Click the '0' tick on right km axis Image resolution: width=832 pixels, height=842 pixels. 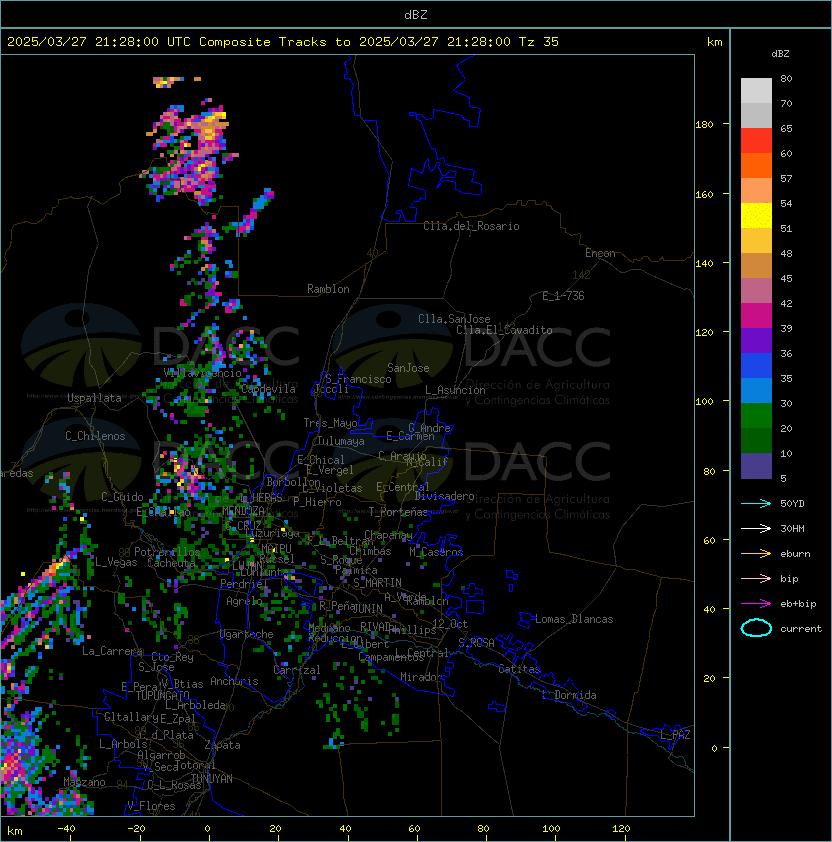(714, 749)
